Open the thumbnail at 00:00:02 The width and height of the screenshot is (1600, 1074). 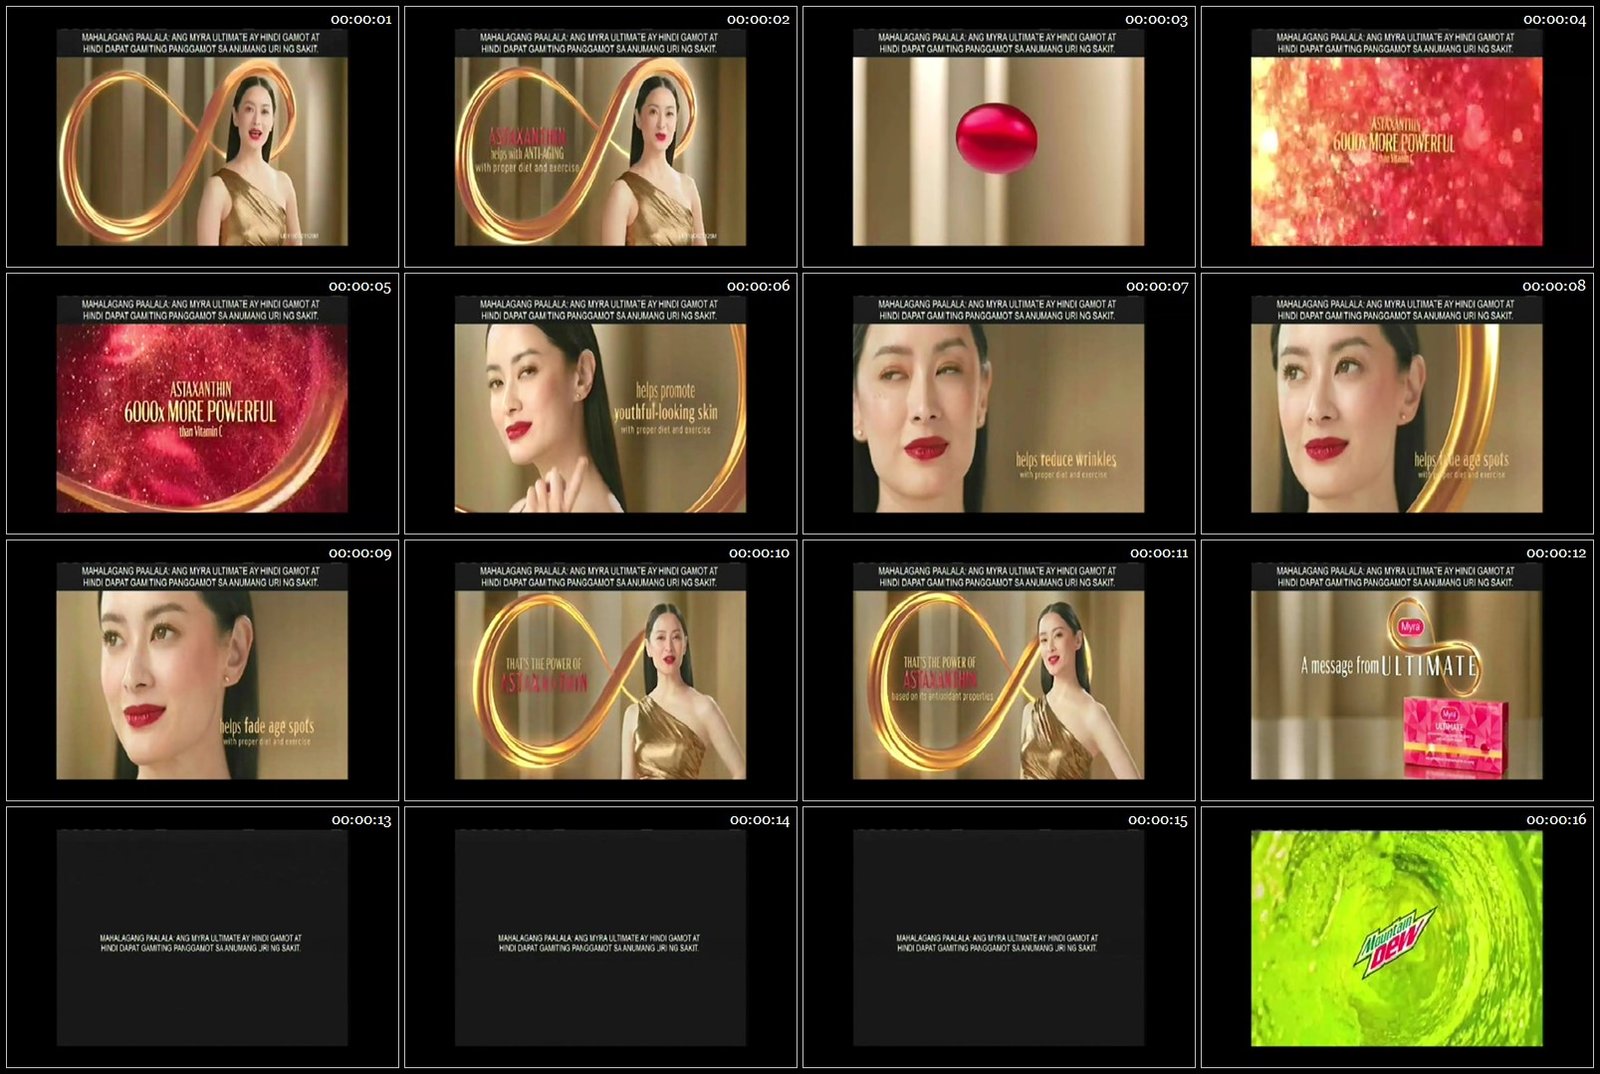click(600, 138)
